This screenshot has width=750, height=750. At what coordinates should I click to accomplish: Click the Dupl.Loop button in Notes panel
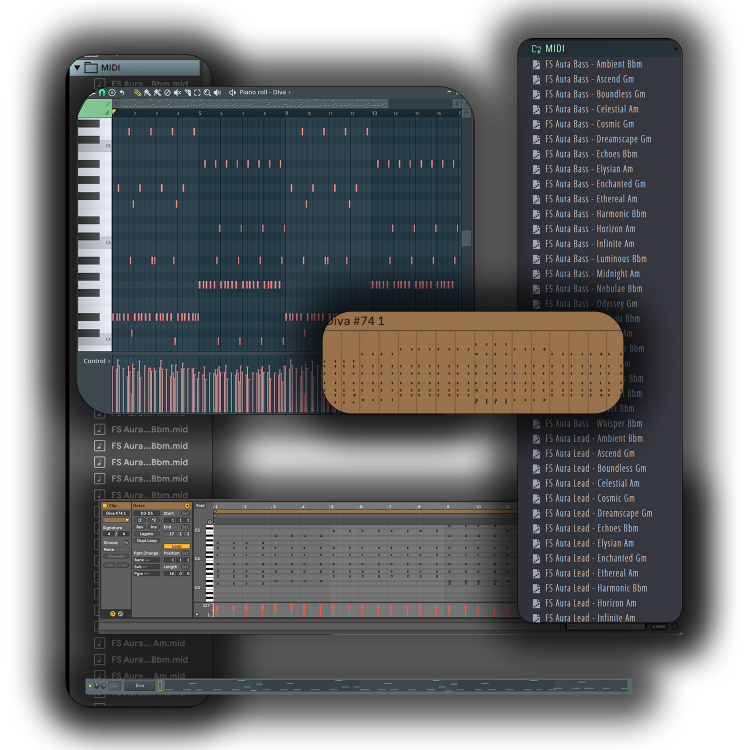click(x=147, y=541)
